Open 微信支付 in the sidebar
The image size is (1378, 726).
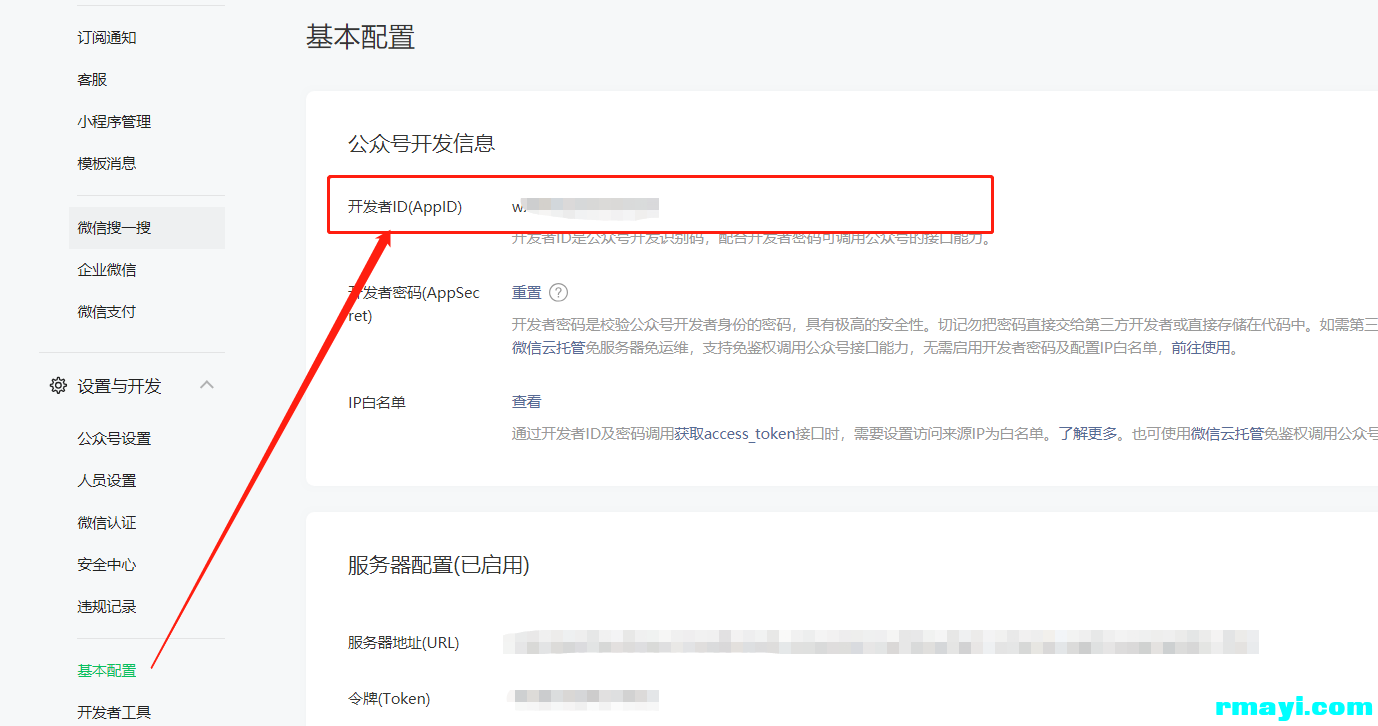107,312
